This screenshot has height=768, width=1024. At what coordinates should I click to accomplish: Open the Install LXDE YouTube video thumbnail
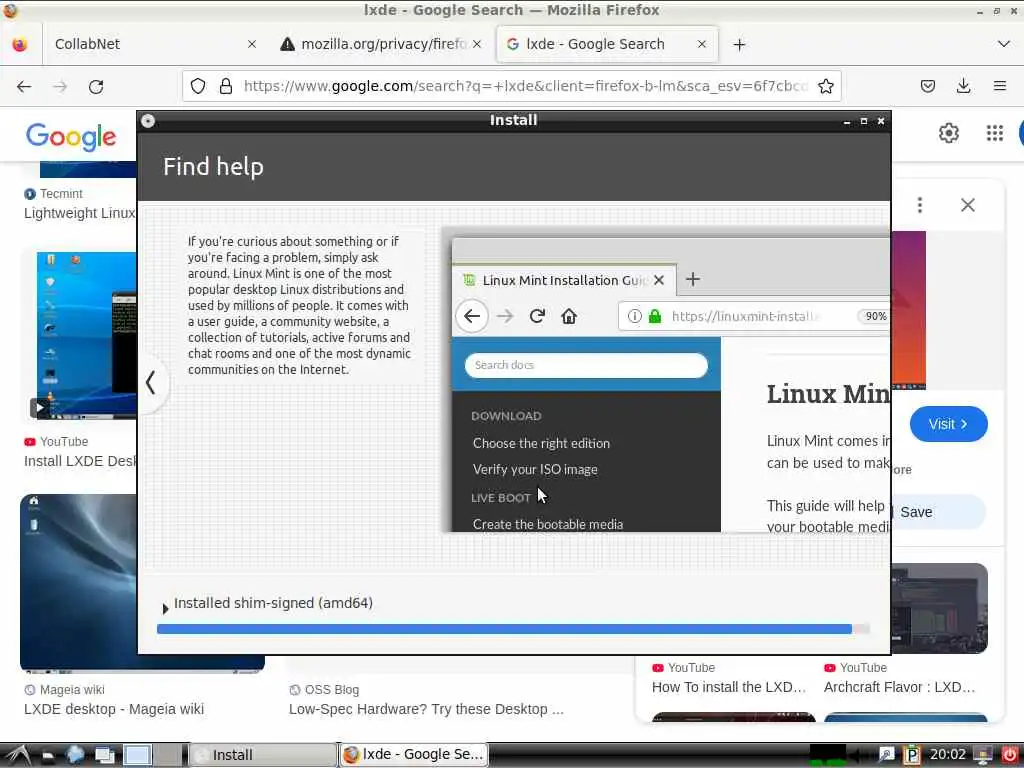click(86, 336)
